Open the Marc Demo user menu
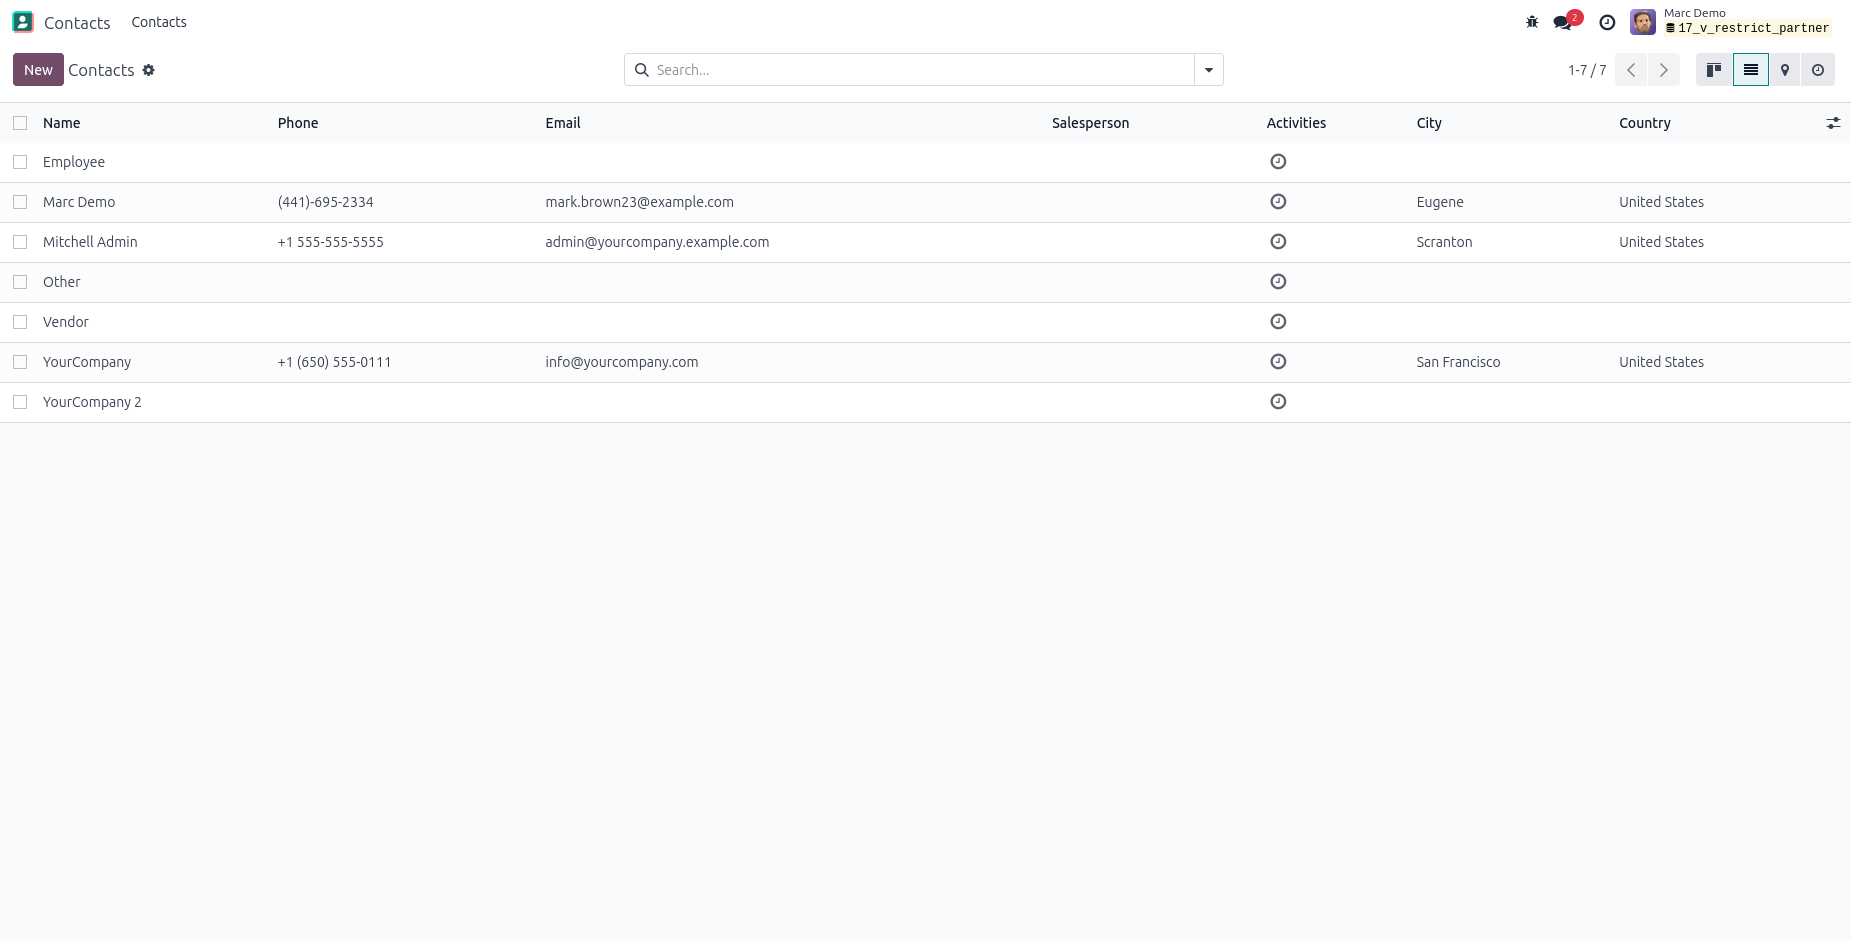 tap(1731, 22)
